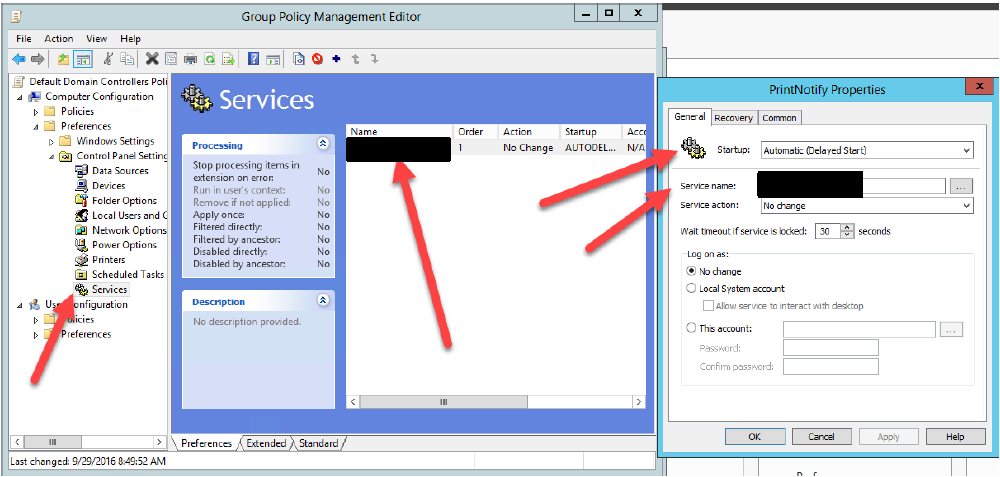1000x477 pixels.
Task: Click the browse button beside Service name
Action: (962, 186)
